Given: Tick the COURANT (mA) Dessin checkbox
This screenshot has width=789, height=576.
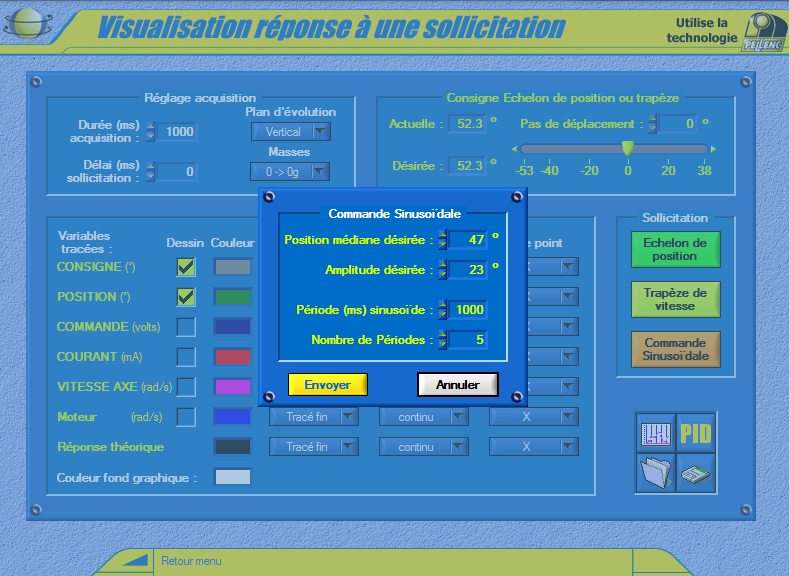Looking at the screenshot, I should click(x=186, y=357).
